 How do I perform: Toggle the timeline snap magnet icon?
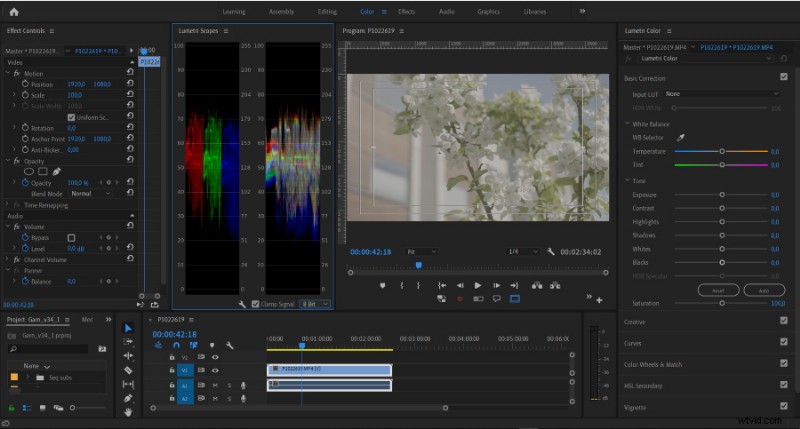pos(176,345)
